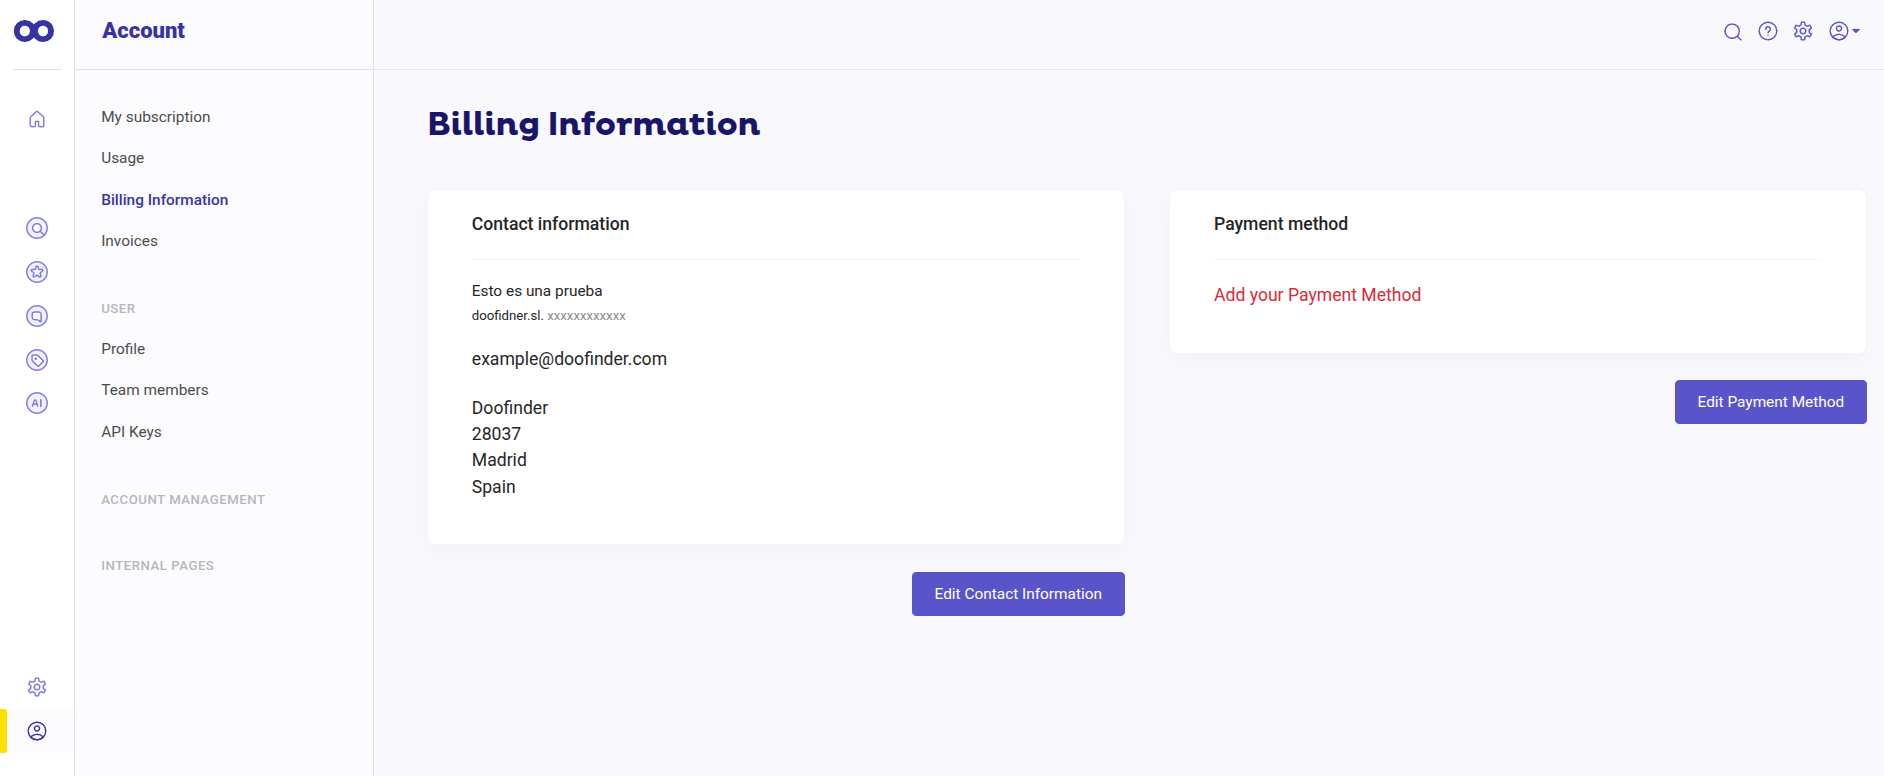Open the search engines magnifier icon in the left rail

pos(37,228)
